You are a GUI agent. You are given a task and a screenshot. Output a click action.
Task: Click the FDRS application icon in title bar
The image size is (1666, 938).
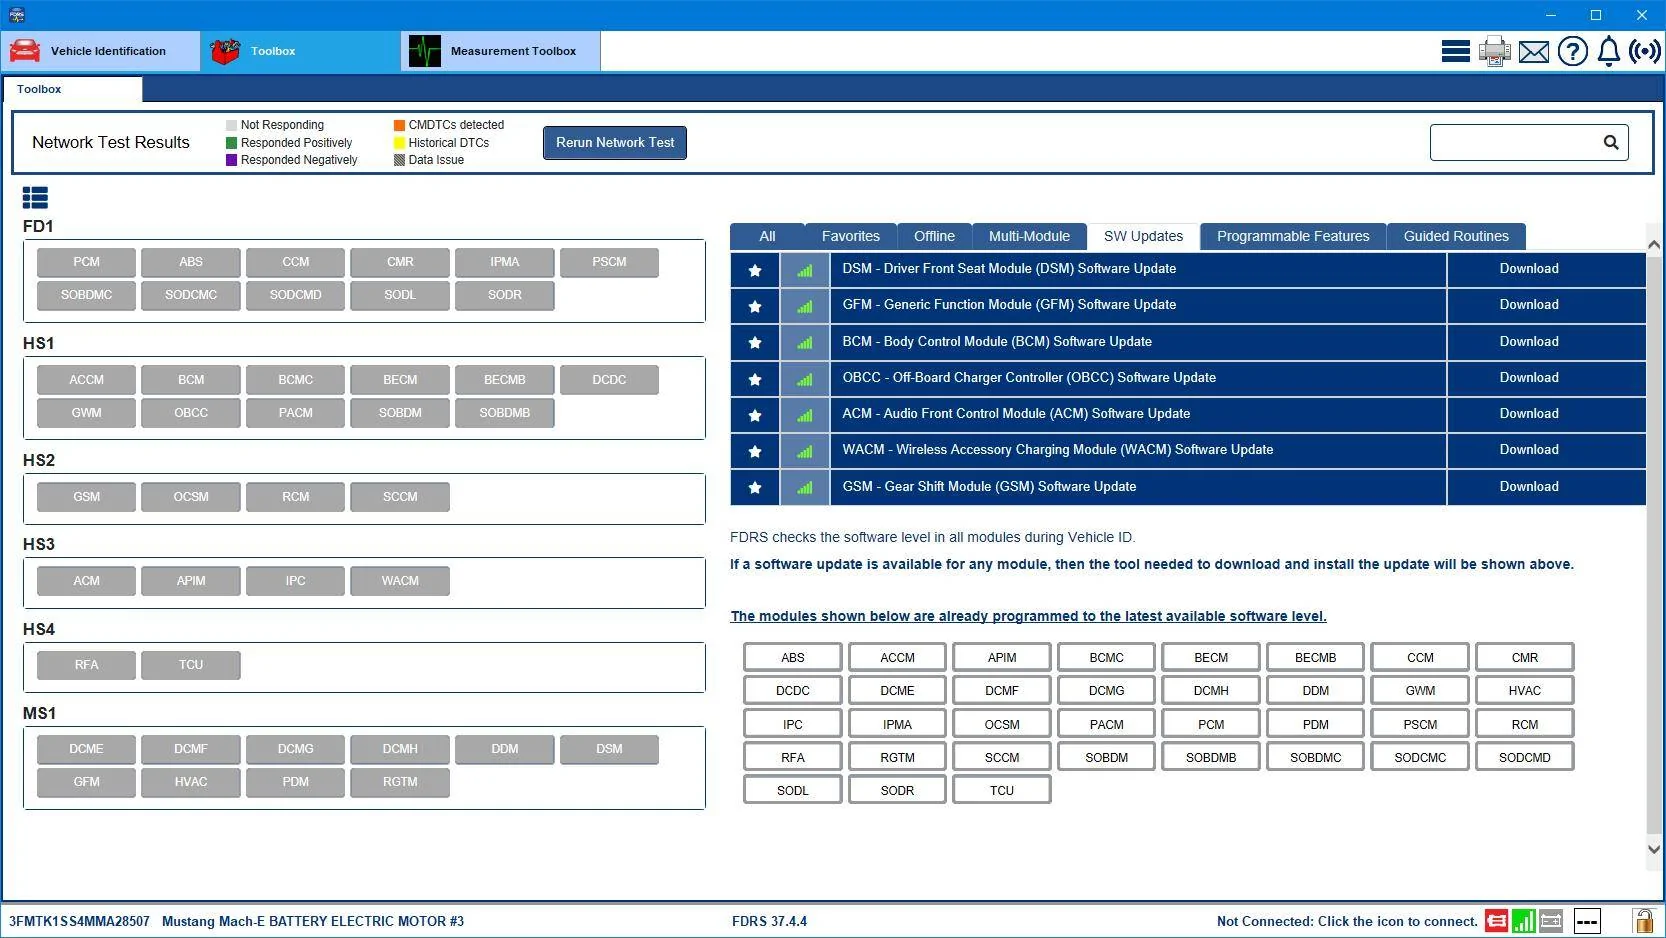tap(16, 15)
